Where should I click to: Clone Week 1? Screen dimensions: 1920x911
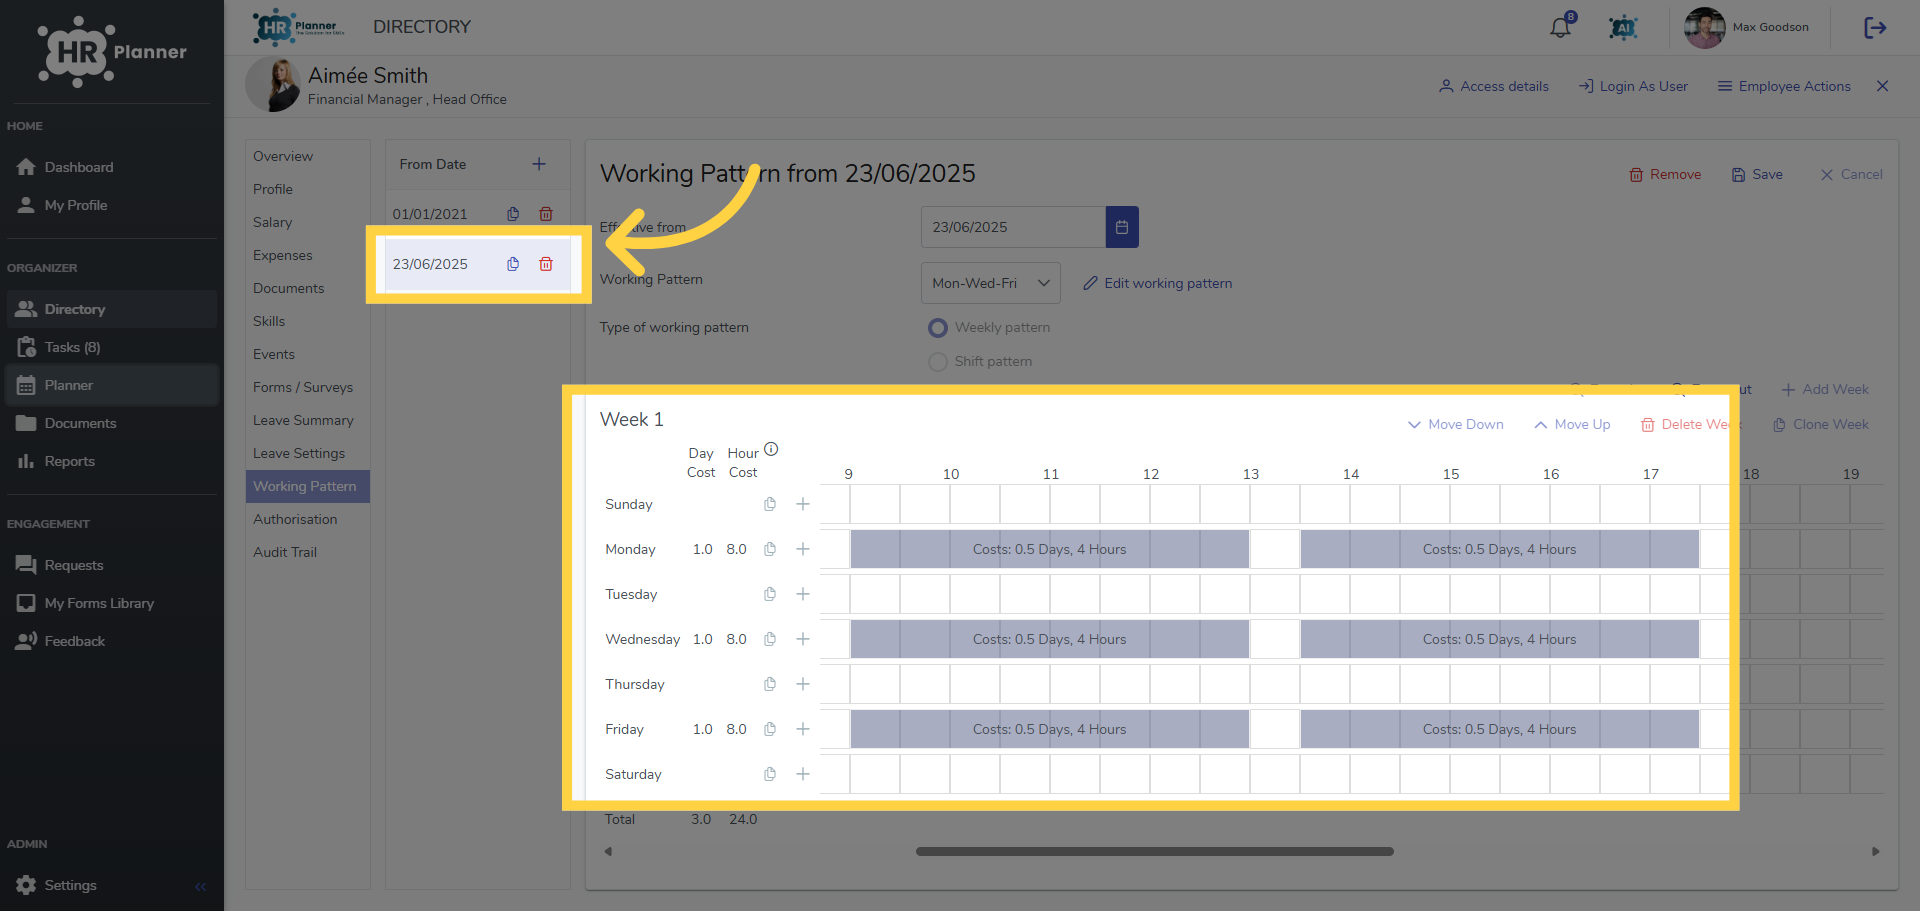pyautogui.click(x=1820, y=424)
